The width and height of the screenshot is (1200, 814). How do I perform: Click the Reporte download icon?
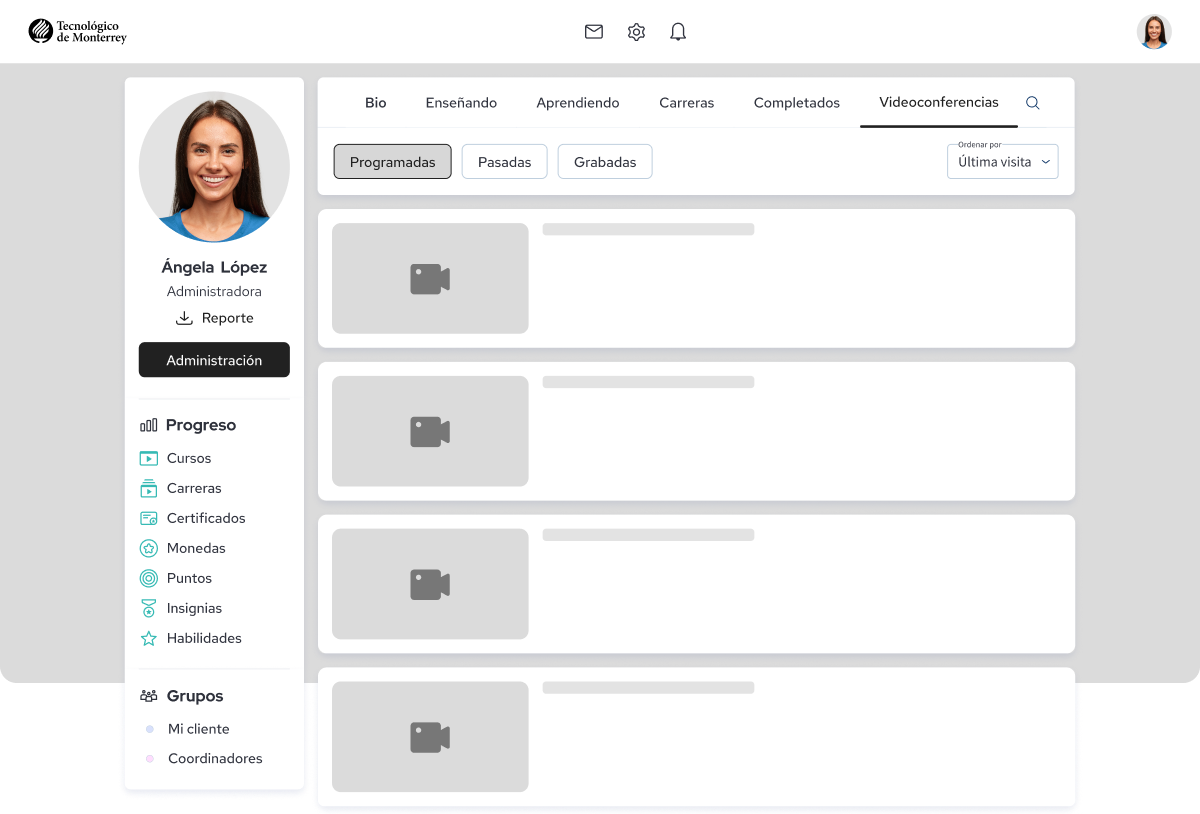point(184,318)
